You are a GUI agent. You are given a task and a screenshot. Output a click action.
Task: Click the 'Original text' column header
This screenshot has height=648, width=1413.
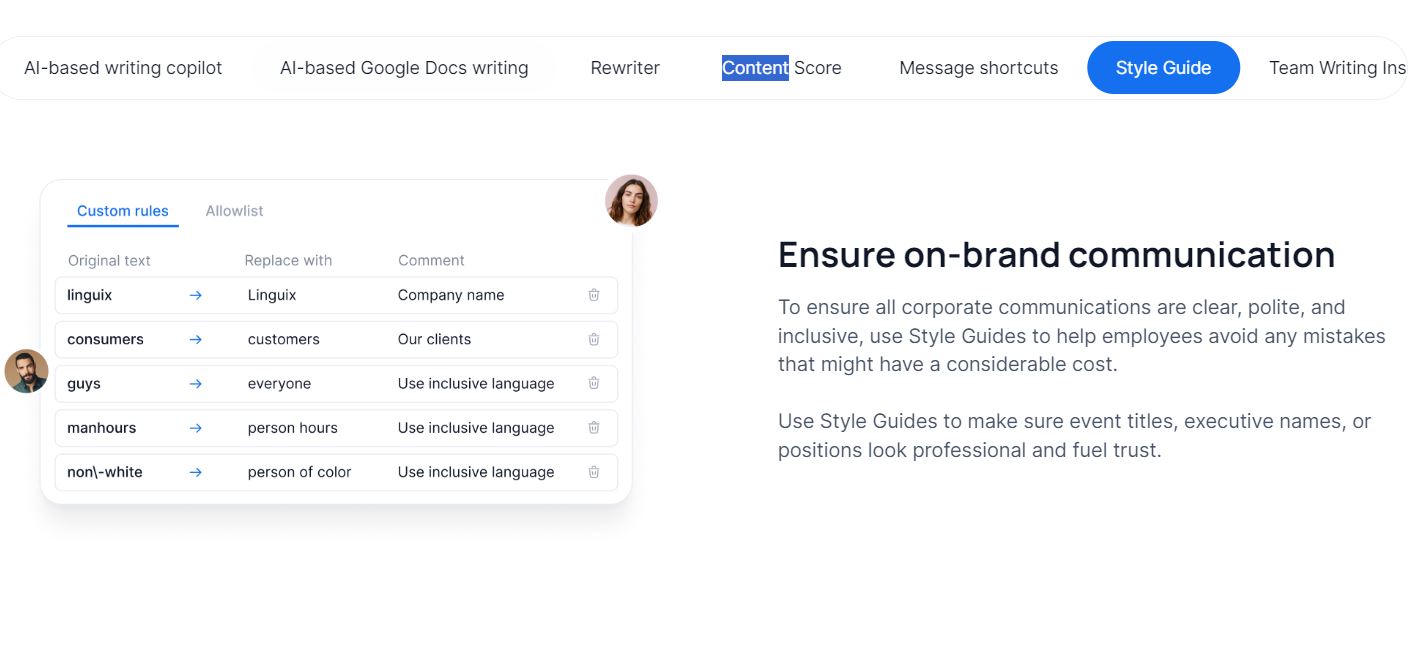109,260
